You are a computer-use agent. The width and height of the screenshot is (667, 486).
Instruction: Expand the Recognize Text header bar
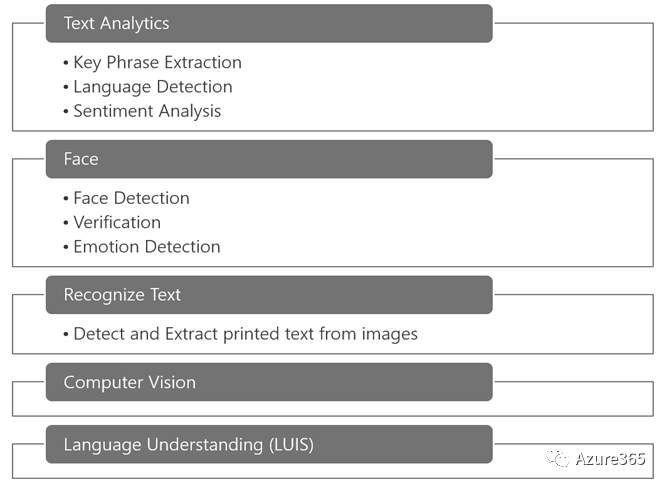click(x=269, y=295)
